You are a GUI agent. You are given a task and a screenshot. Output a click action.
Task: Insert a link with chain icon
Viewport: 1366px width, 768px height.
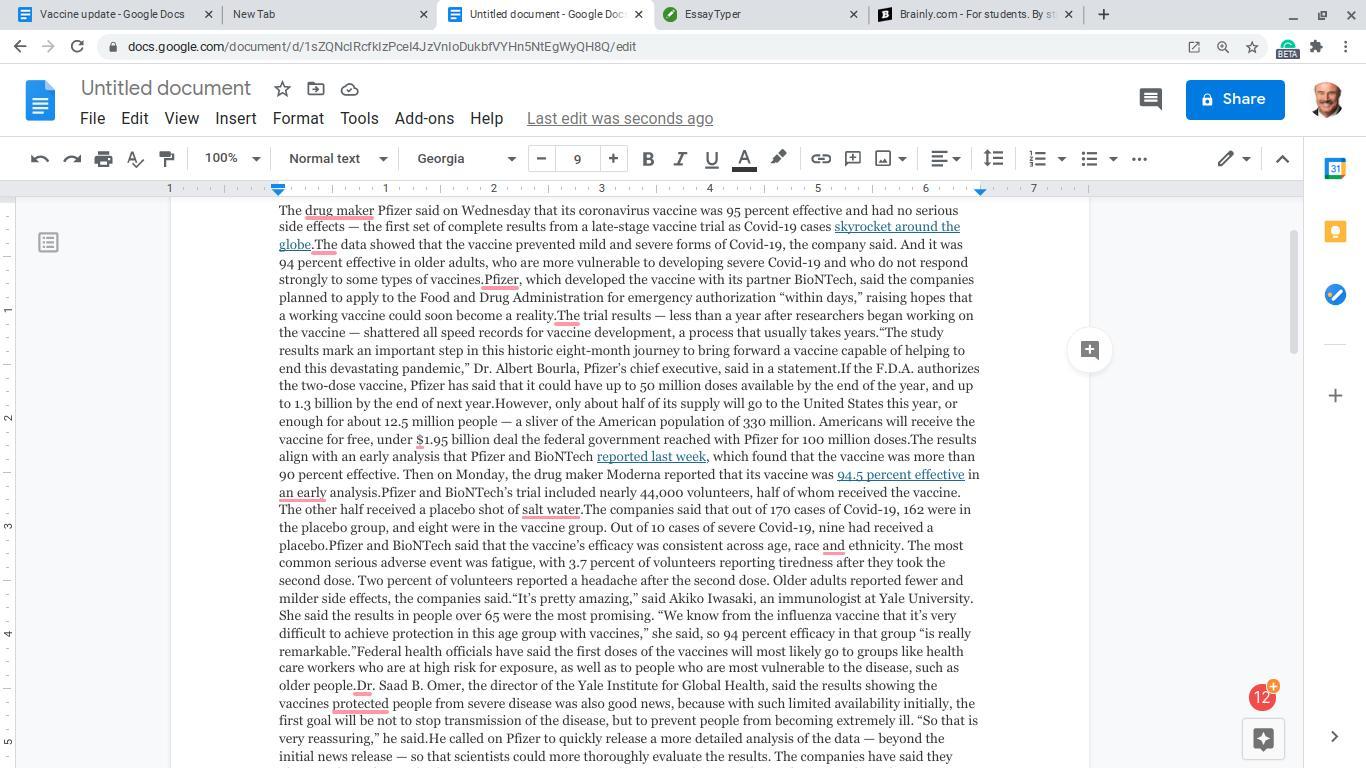[x=821, y=159]
